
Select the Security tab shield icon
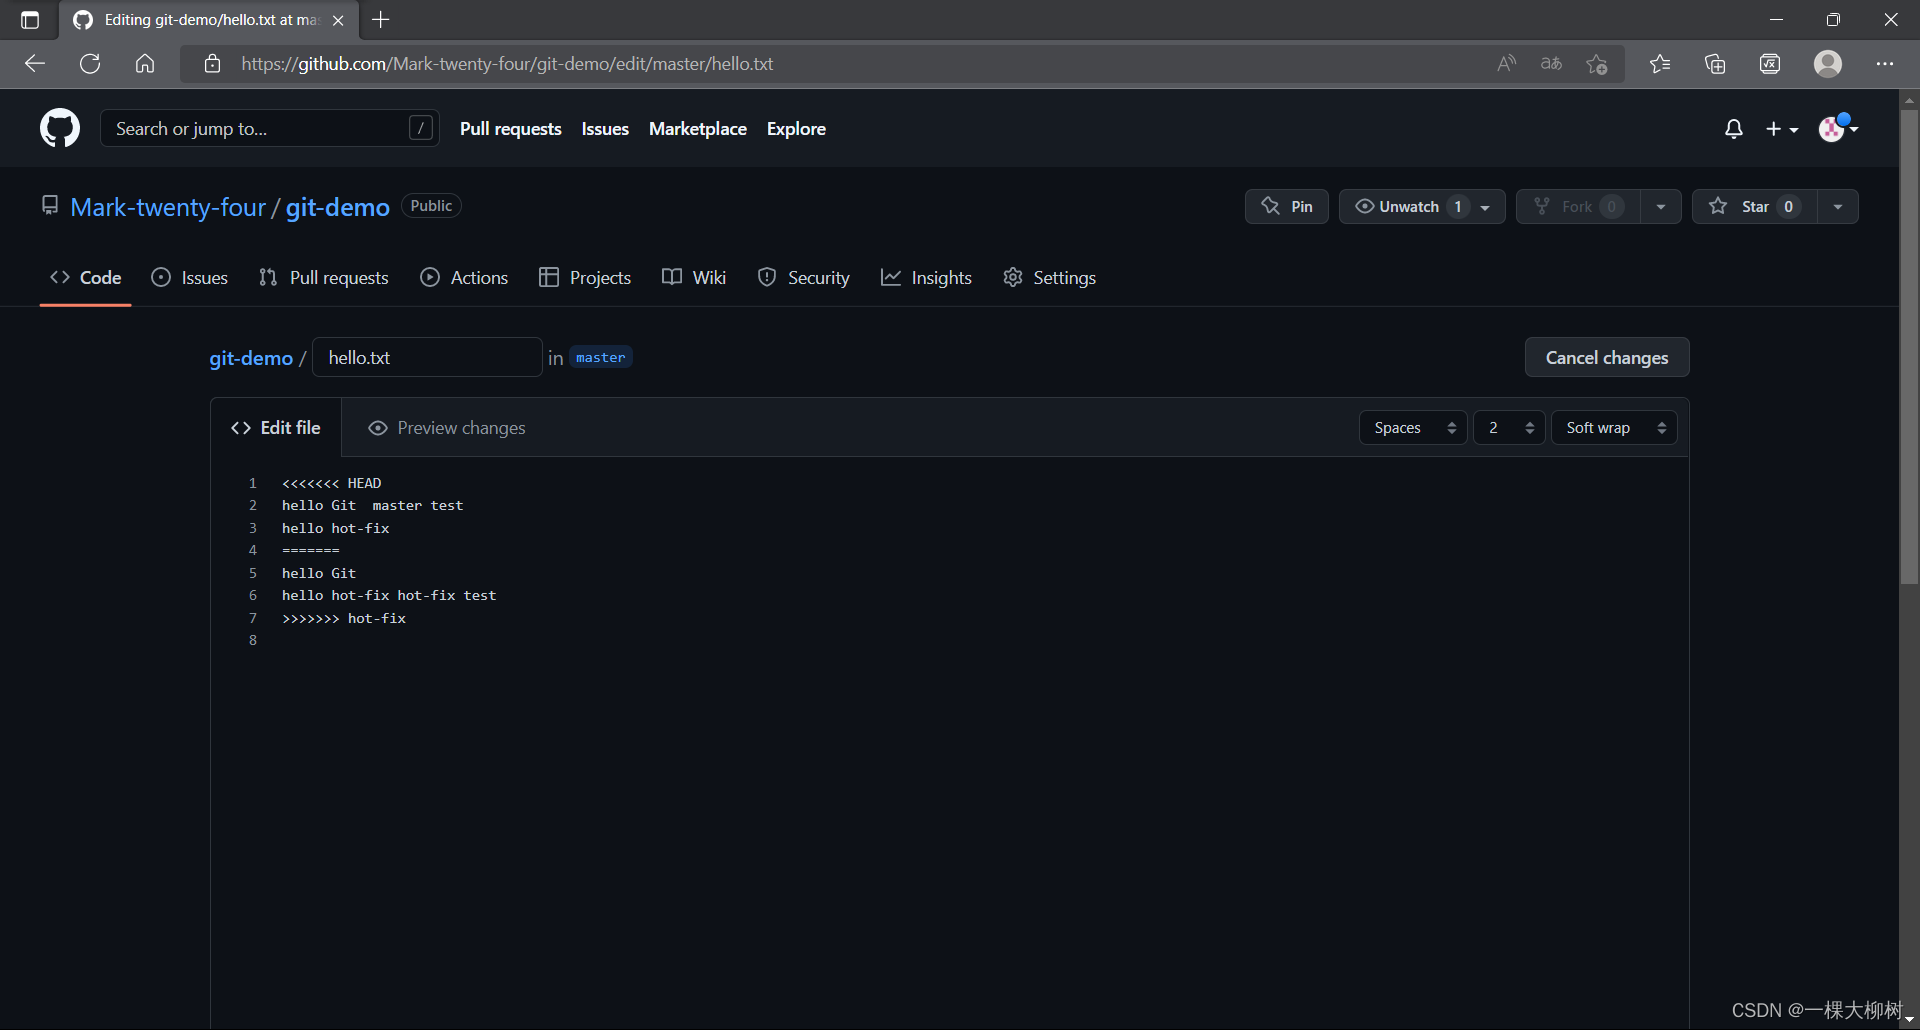767,277
